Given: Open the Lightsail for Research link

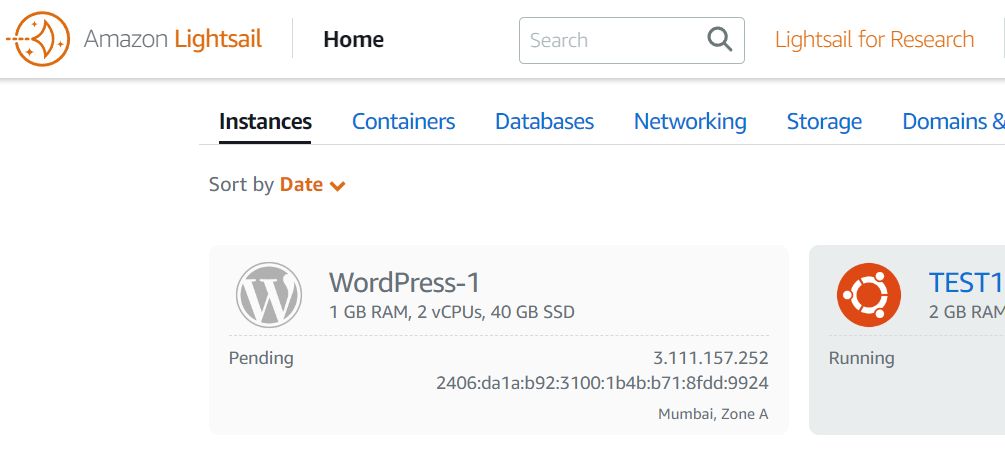Looking at the screenshot, I should pos(874,40).
